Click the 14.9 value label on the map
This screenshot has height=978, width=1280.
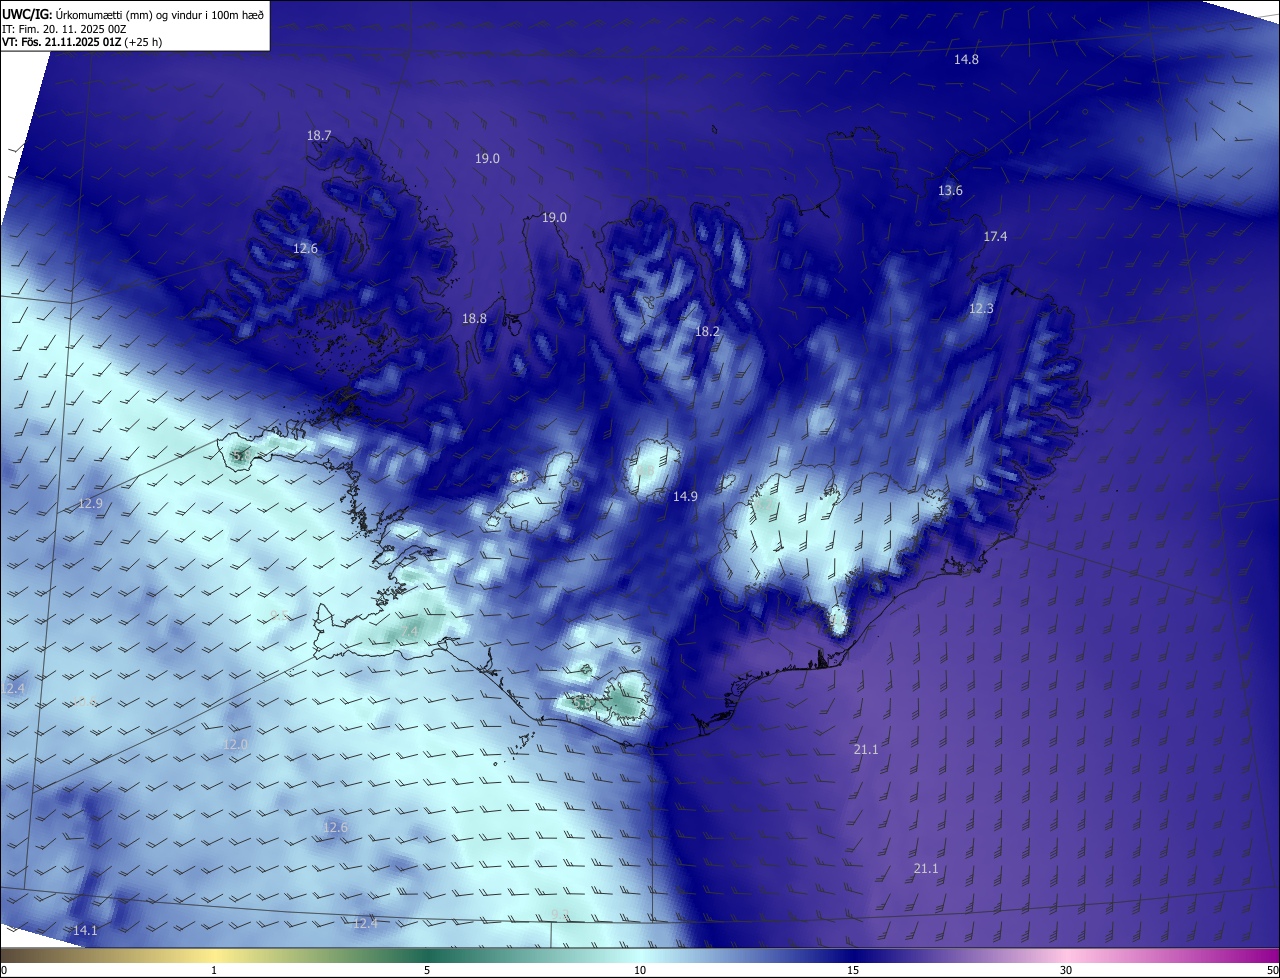[x=685, y=497]
